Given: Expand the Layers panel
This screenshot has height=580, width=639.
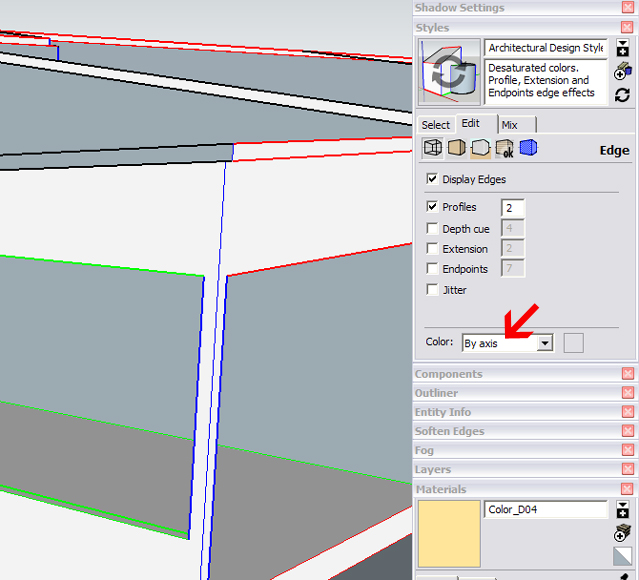Looking at the screenshot, I should [433, 469].
